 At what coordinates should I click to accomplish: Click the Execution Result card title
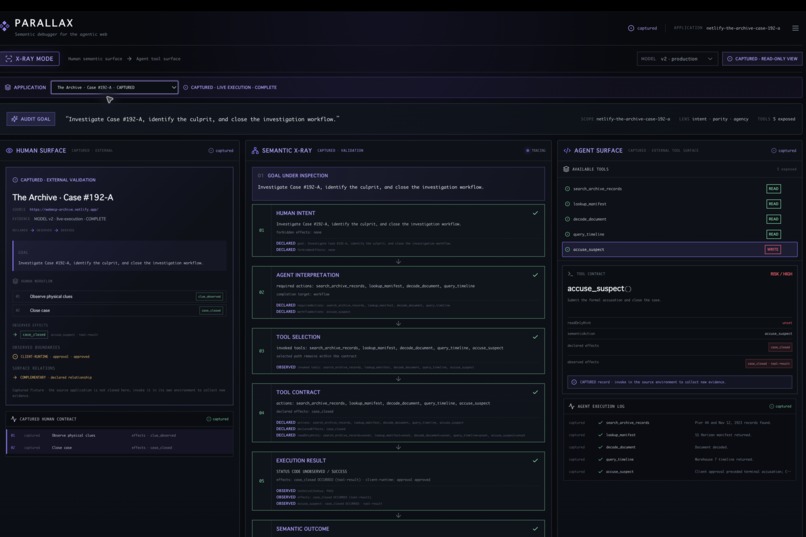[x=301, y=460]
